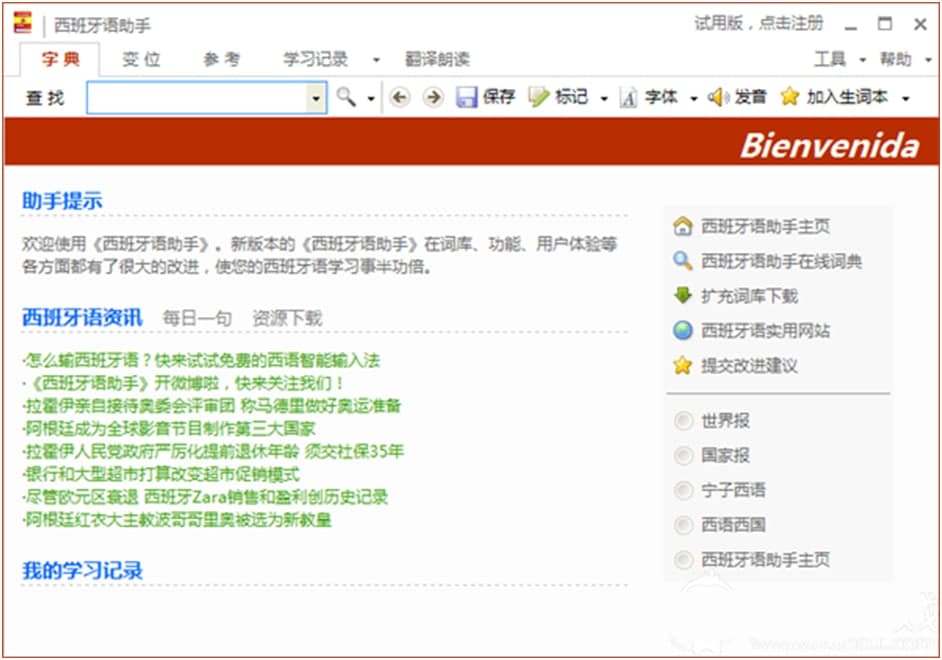Open the 翻译朗读 tab
This screenshot has width=942, height=660.
(x=437, y=59)
